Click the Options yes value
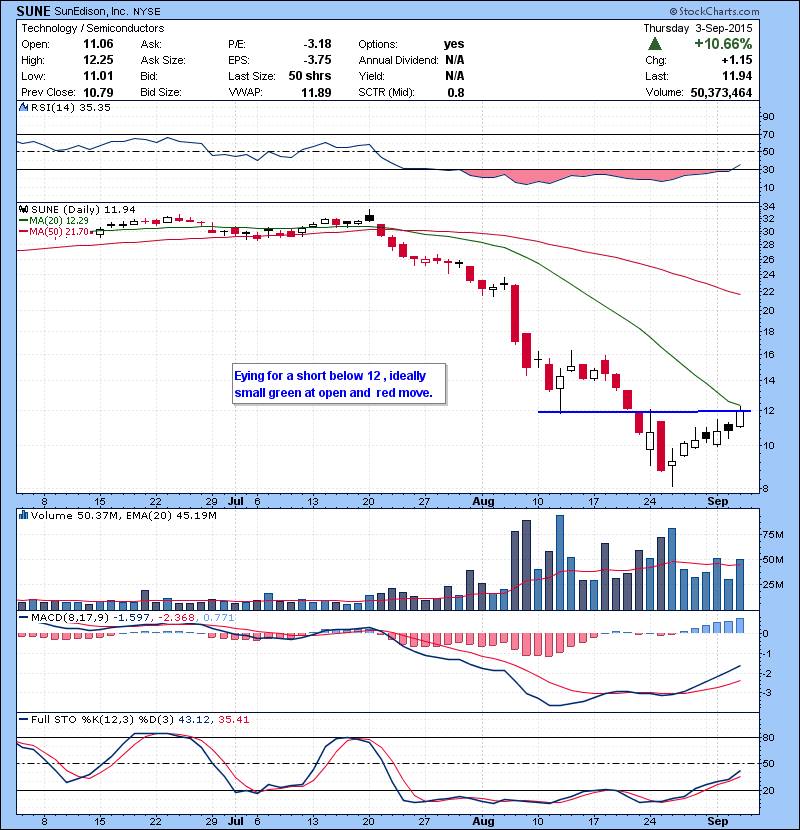Viewport: 800px width, 830px height. click(454, 44)
